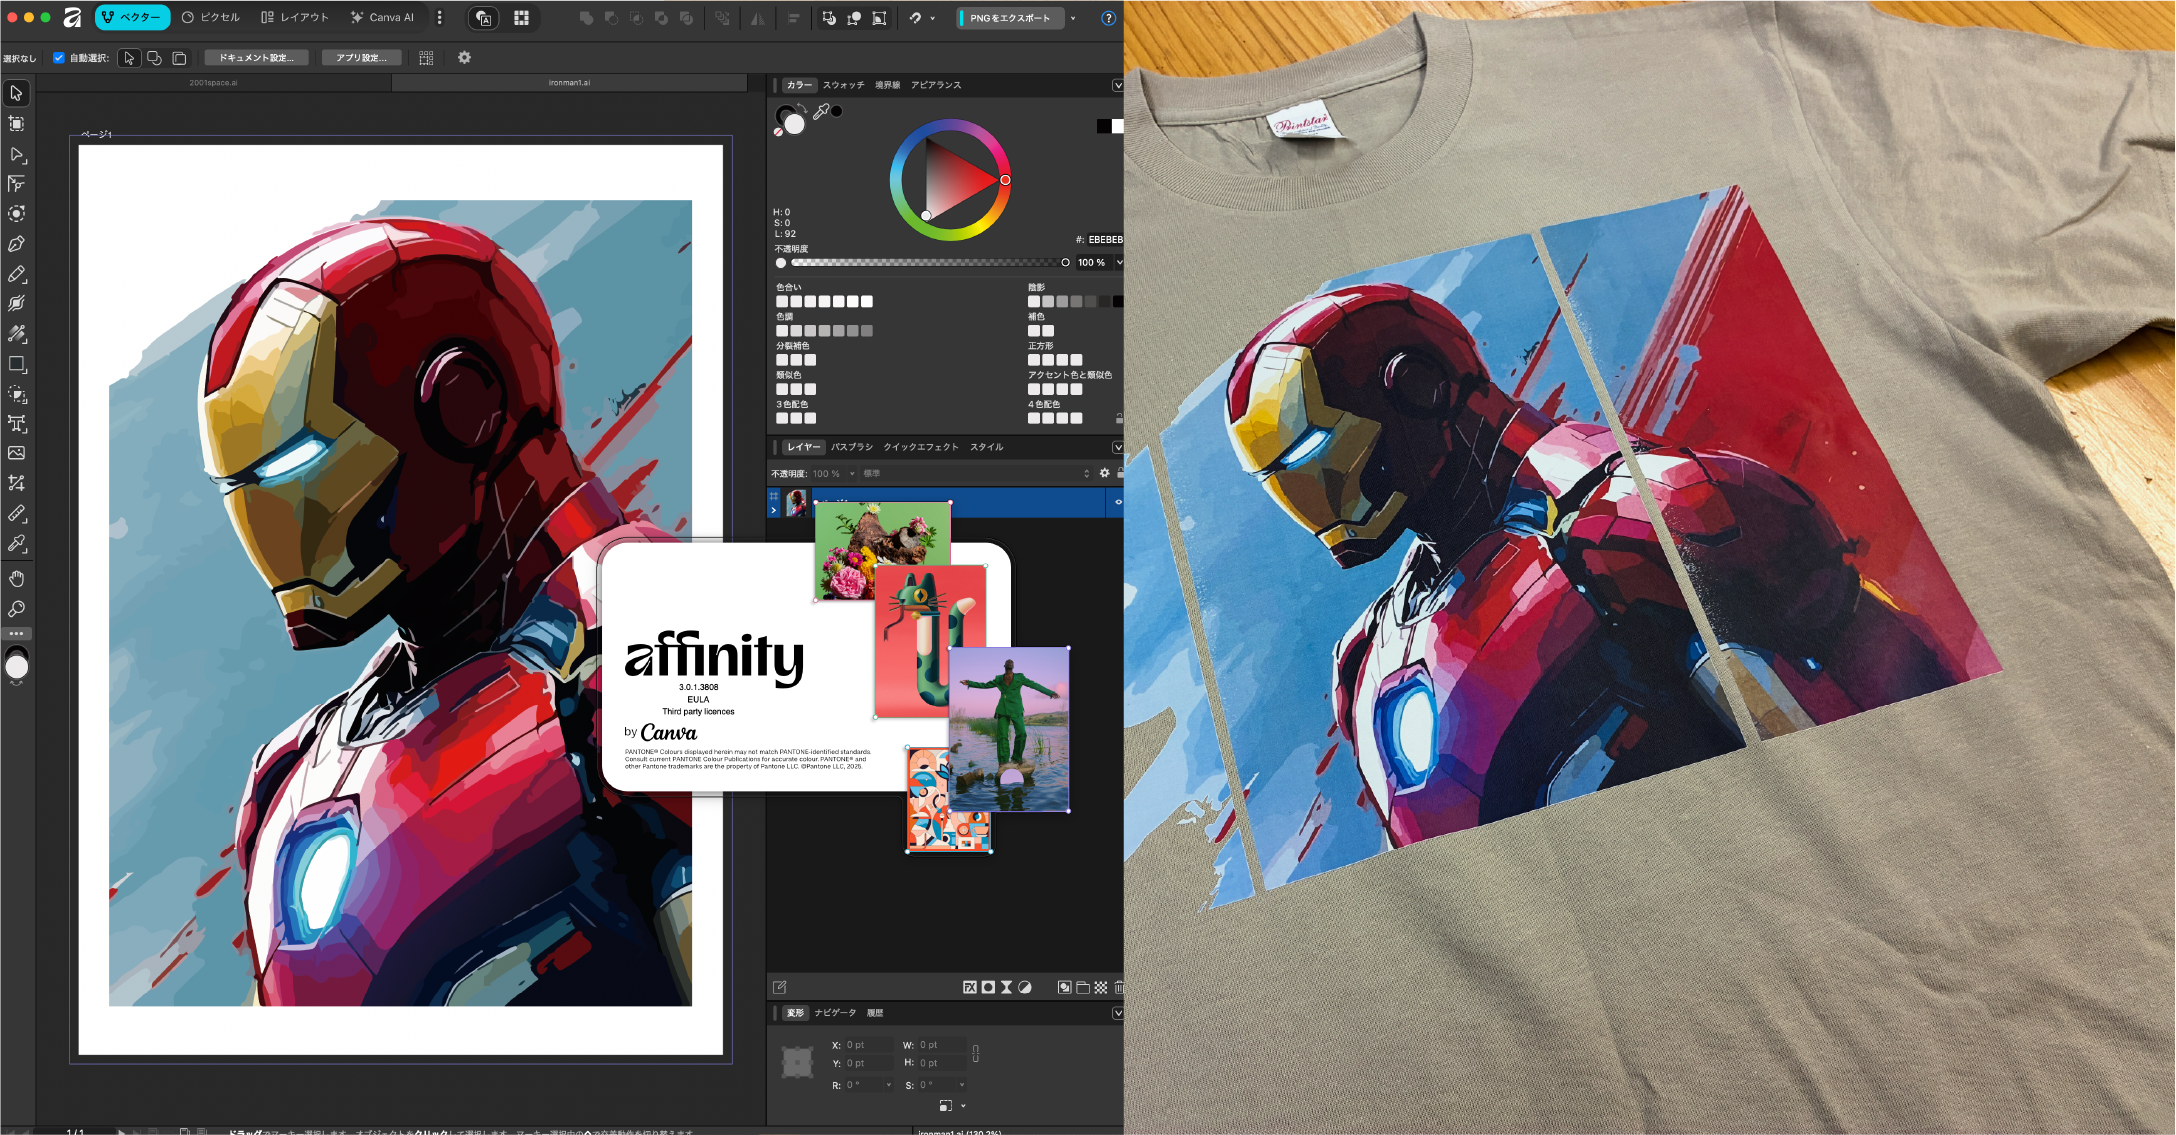The image size is (2176, 1135).
Task: Open the three-dot more personas menu
Action: tap(440, 18)
